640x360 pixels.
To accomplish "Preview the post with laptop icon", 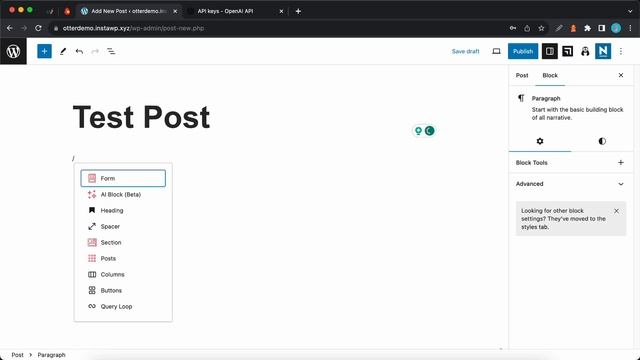I will click(x=496, y=51).
